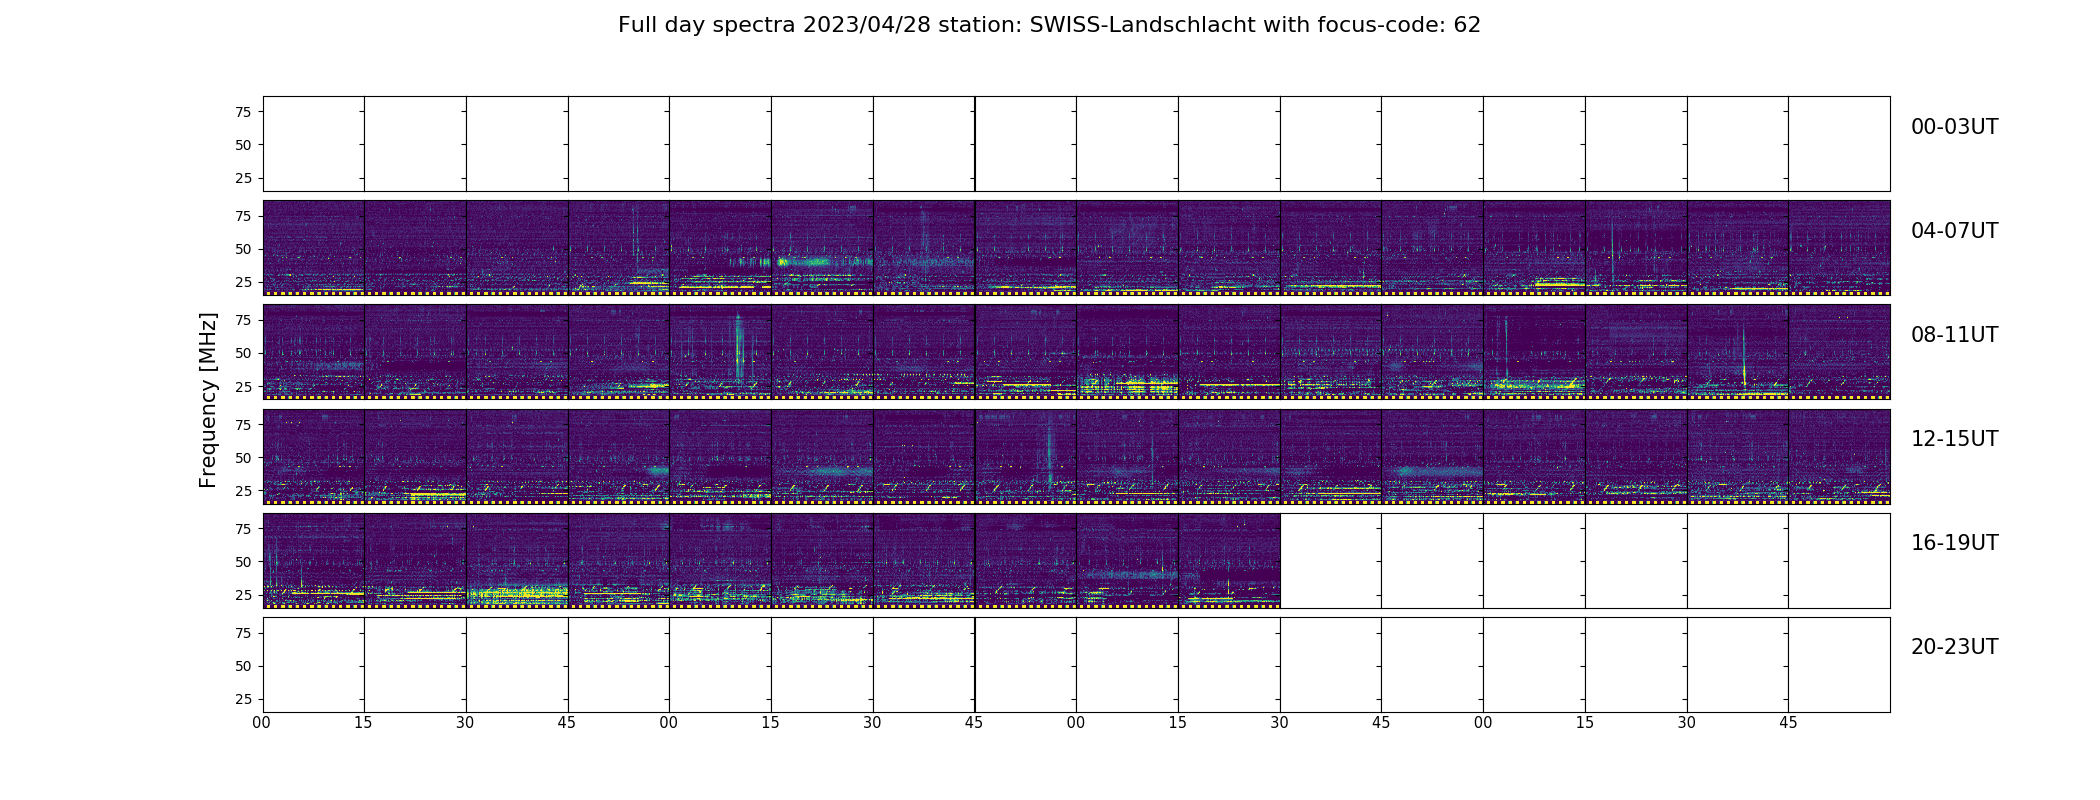Screen dimensions: 2100x800
Task: Click the tall bright burst in 08-11UT row
Action: click(738, 348)
